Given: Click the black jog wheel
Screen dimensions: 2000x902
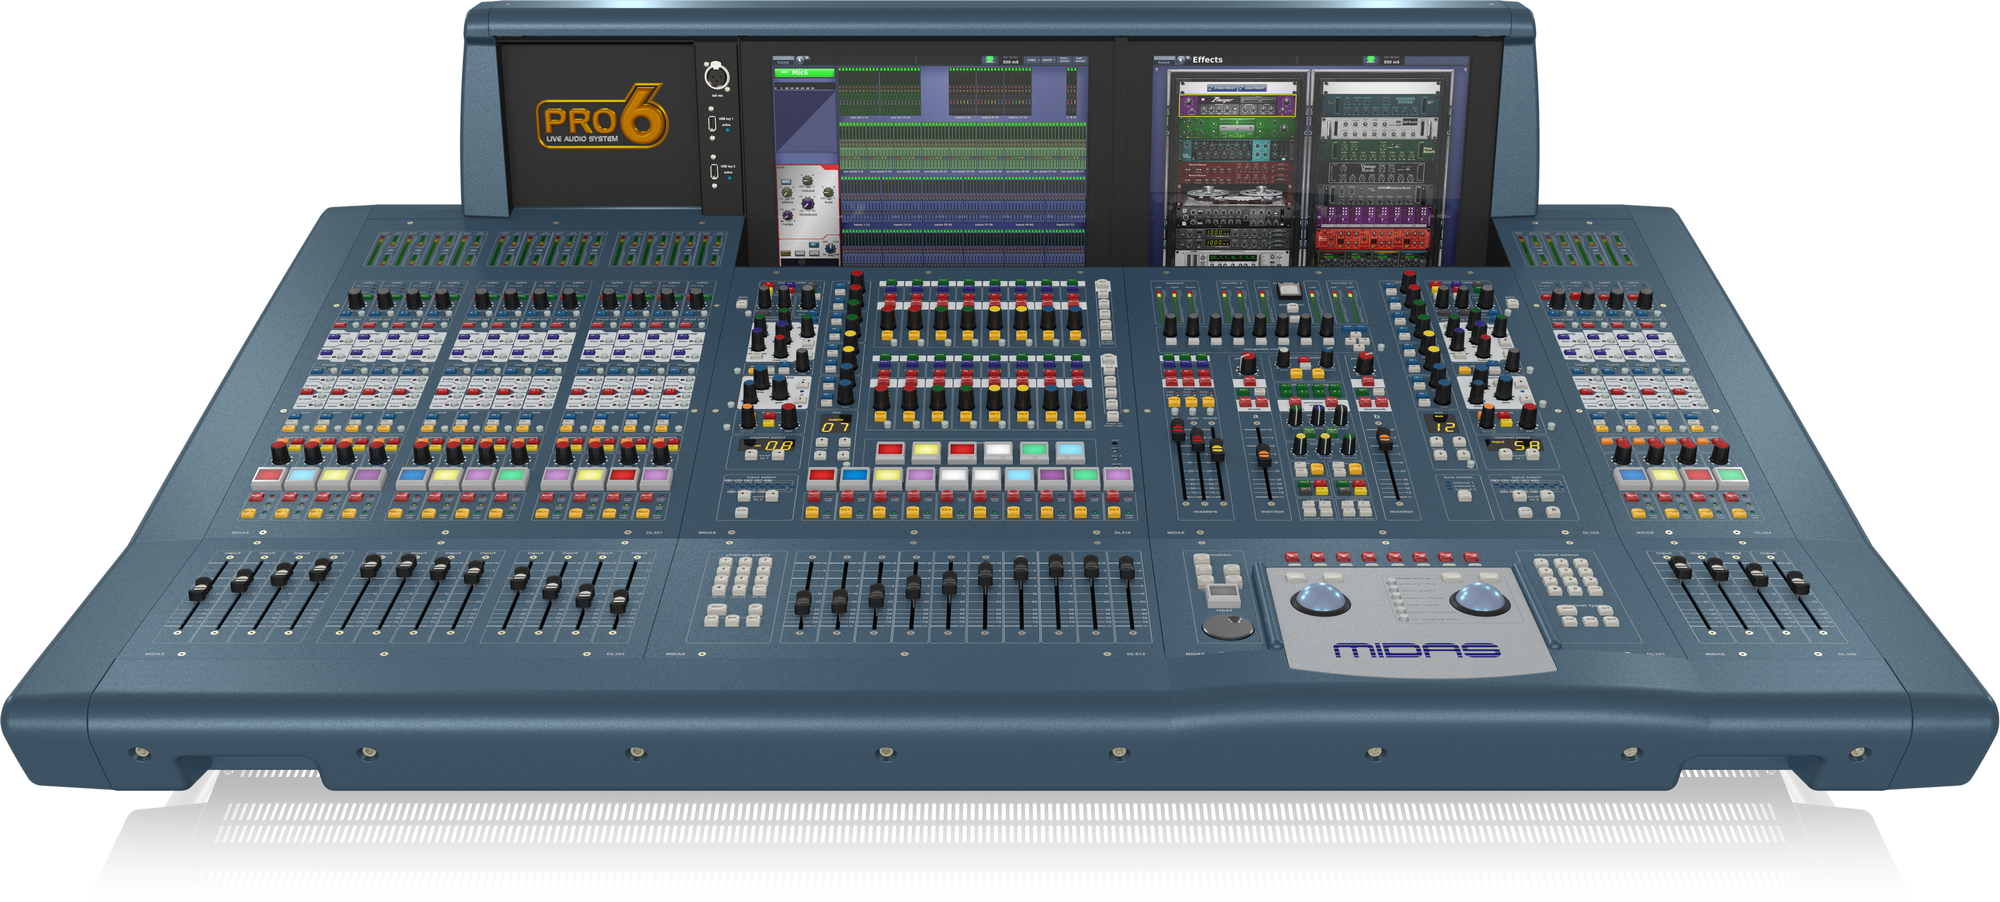Looking at the screenshot, I should click(x=1226, y=627).
